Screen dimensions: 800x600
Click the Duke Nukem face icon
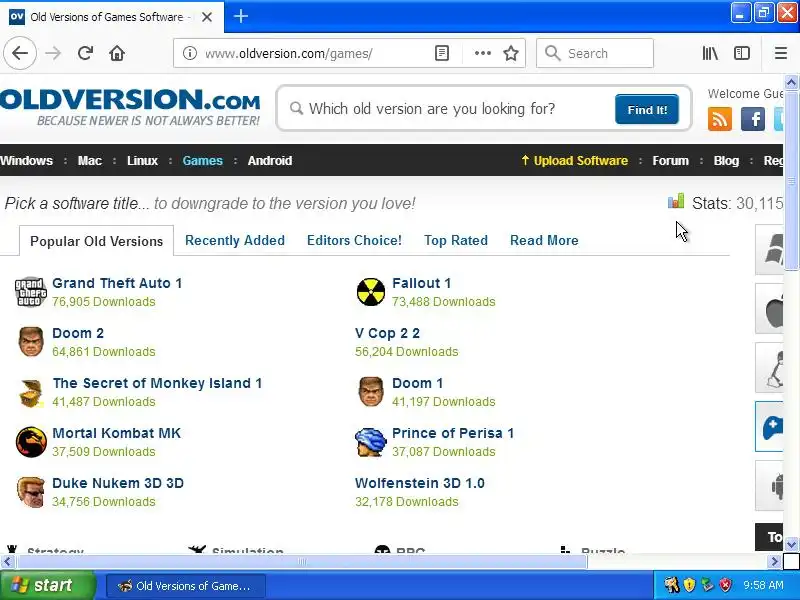point(31,492)
